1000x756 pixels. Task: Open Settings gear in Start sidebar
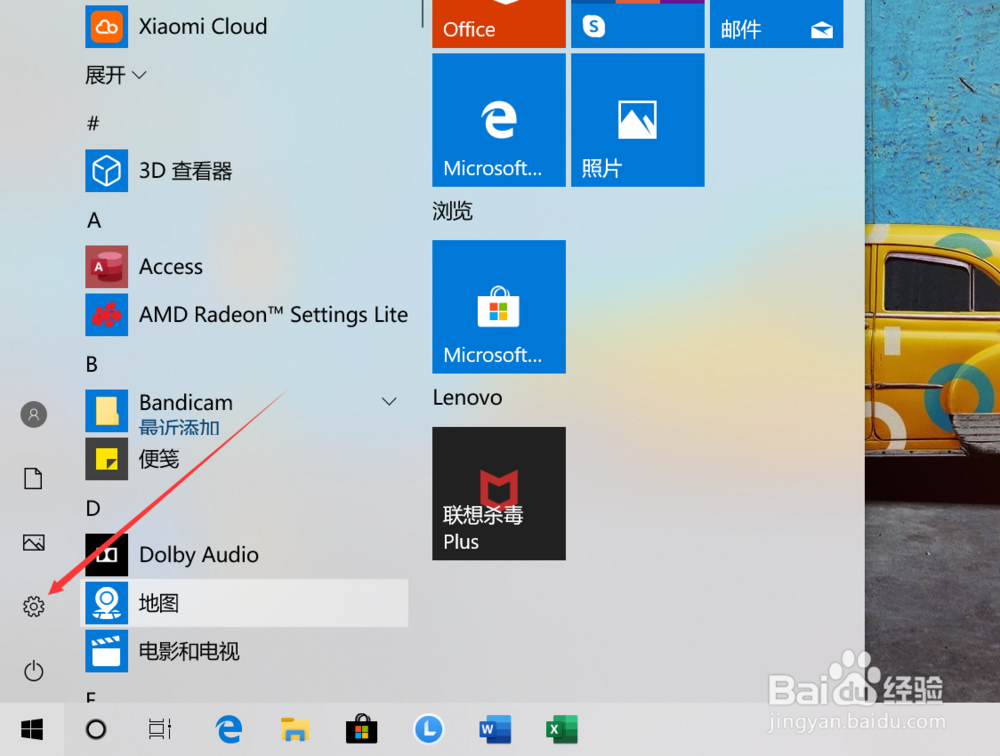(x=34, y=606)
